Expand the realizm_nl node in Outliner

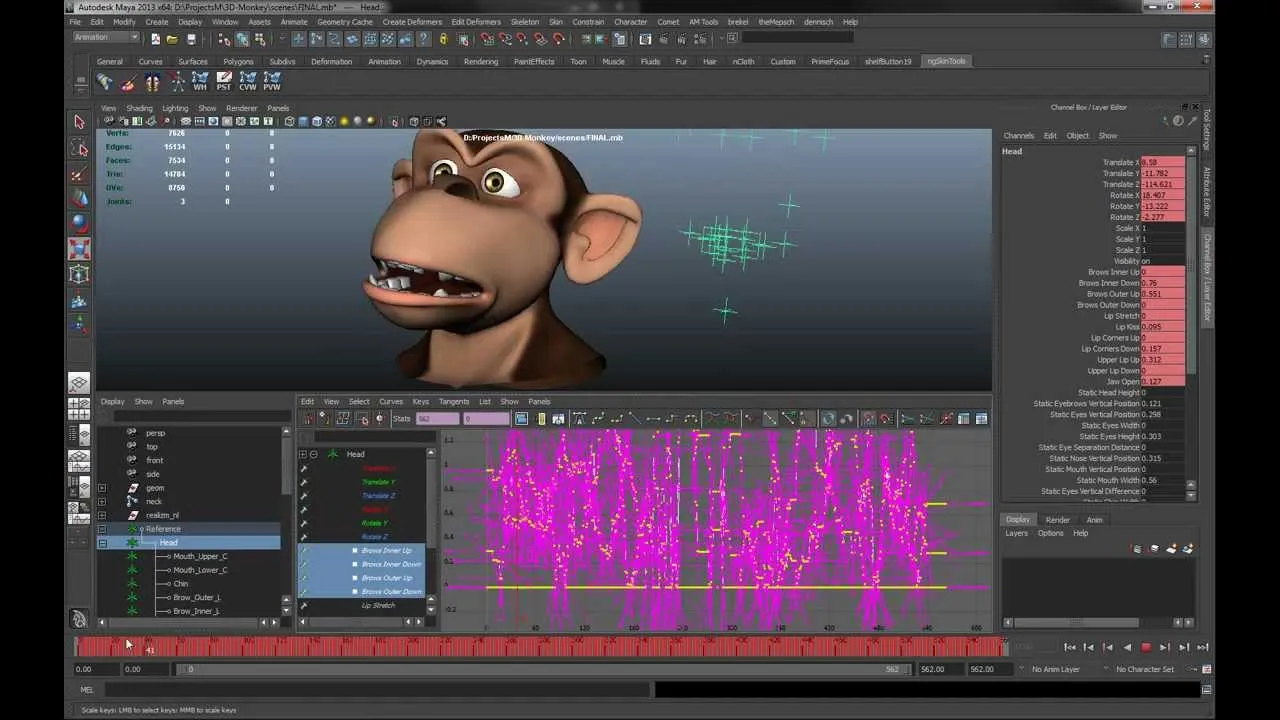click(x=102, y=515)
